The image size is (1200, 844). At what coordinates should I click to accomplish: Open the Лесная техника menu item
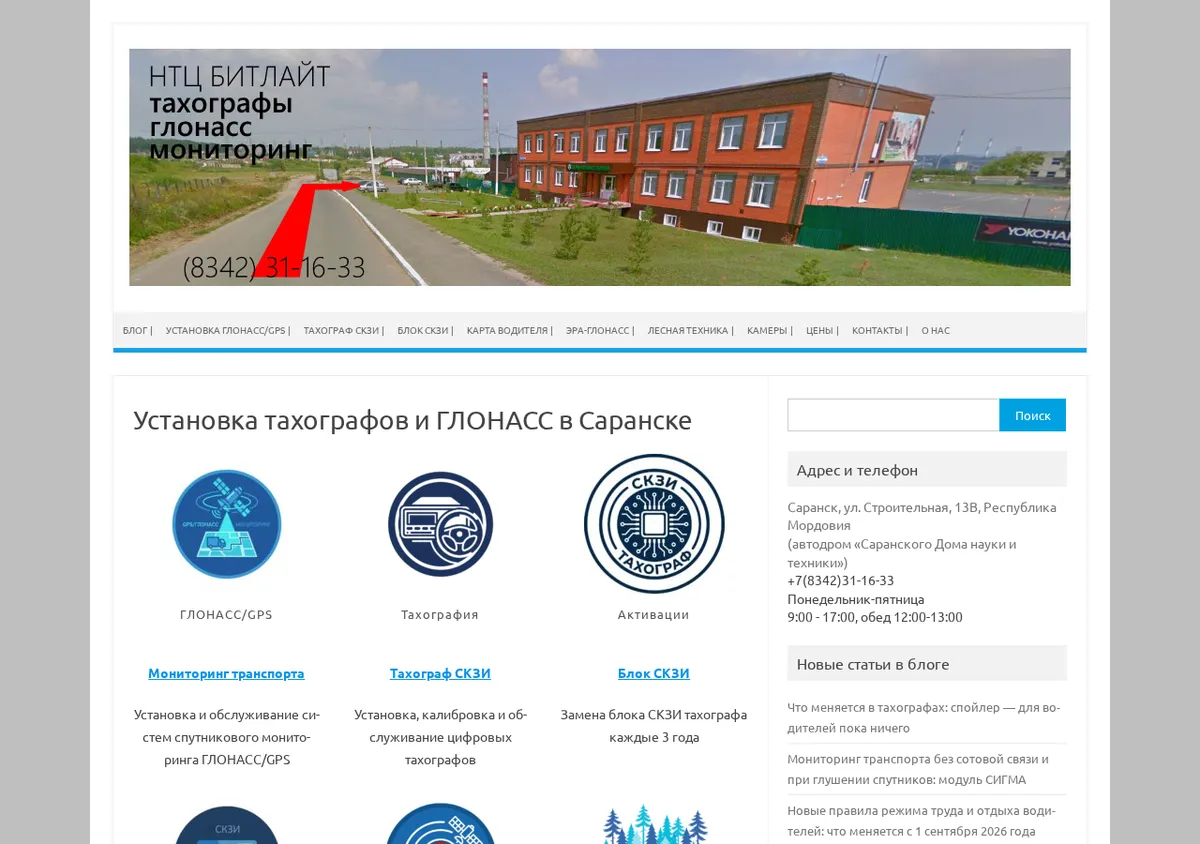(x=690, y=330)
